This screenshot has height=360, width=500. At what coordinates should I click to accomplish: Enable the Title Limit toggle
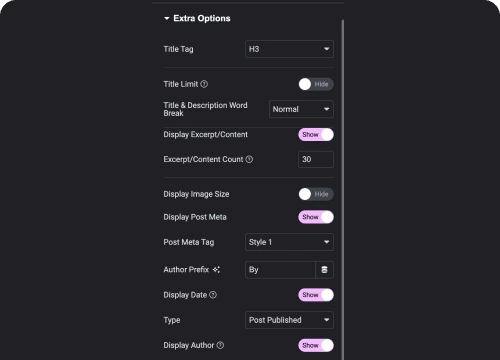click(316, 84)
